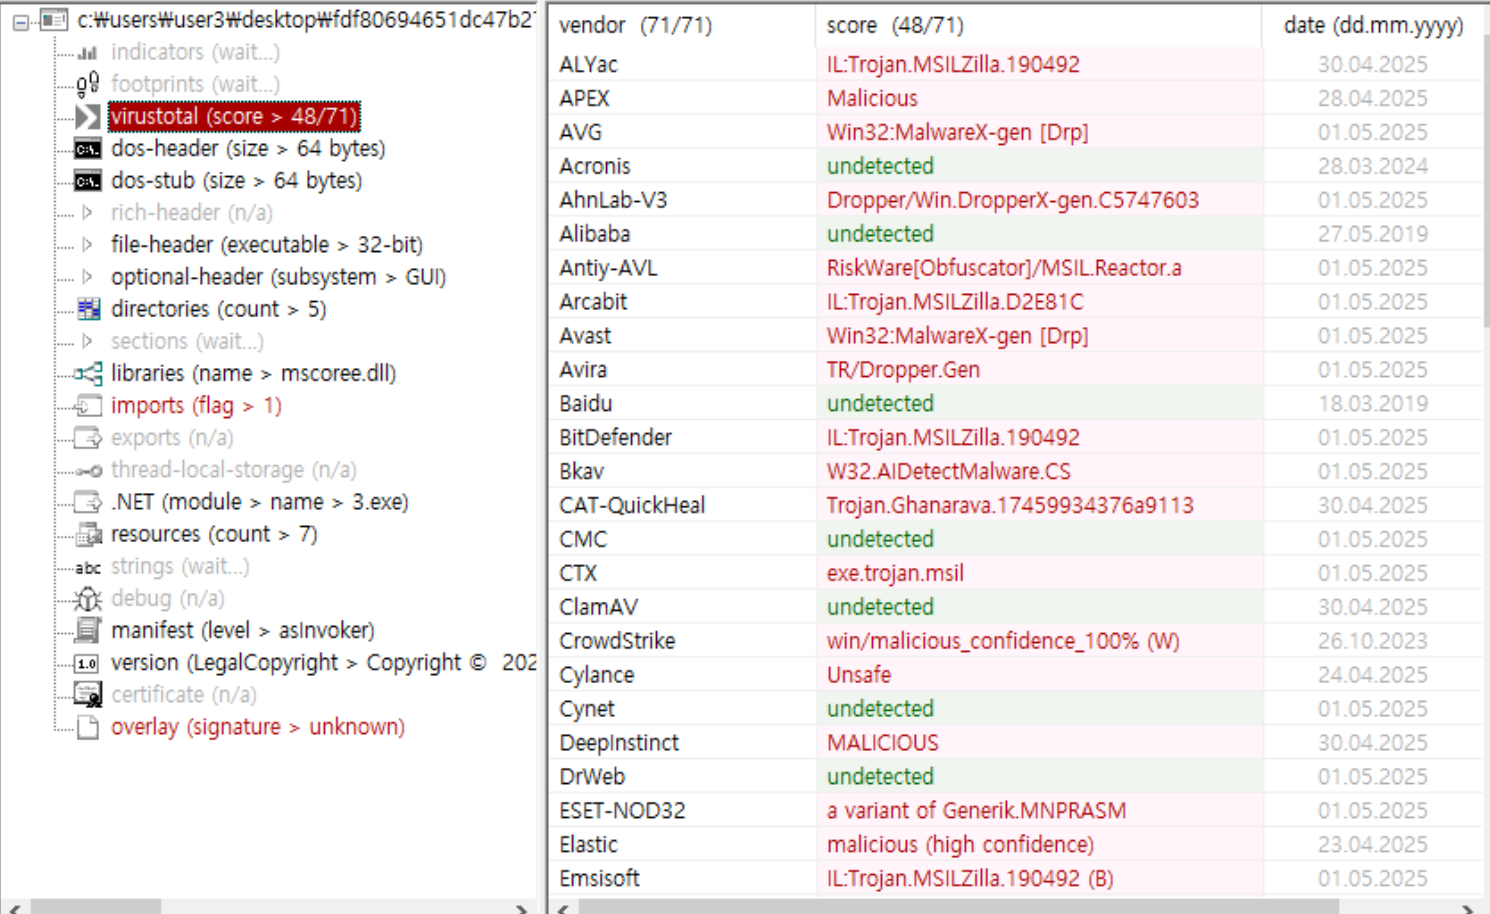Click the certificate icon
Screen dimensions: 1490x914
pyautogui.click(x=88, y=694)
